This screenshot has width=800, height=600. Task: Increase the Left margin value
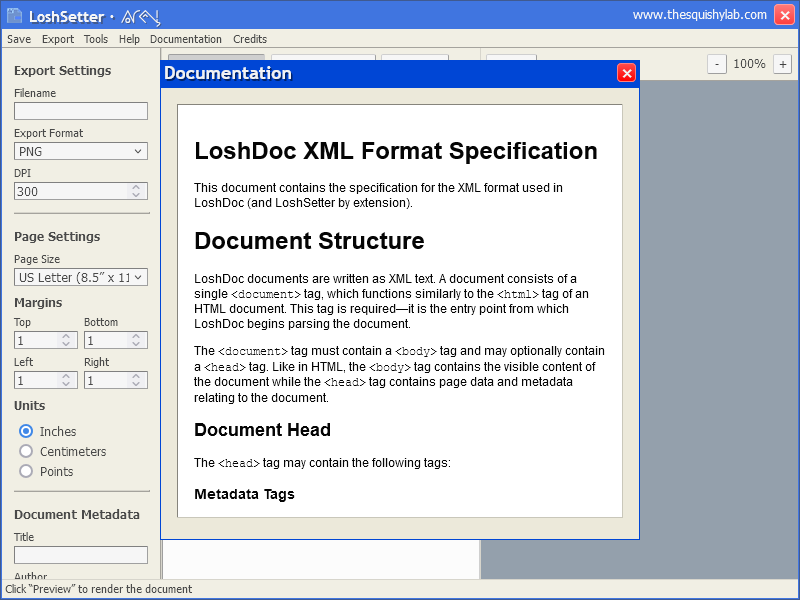pyautogui.click(x=66, y=376)
